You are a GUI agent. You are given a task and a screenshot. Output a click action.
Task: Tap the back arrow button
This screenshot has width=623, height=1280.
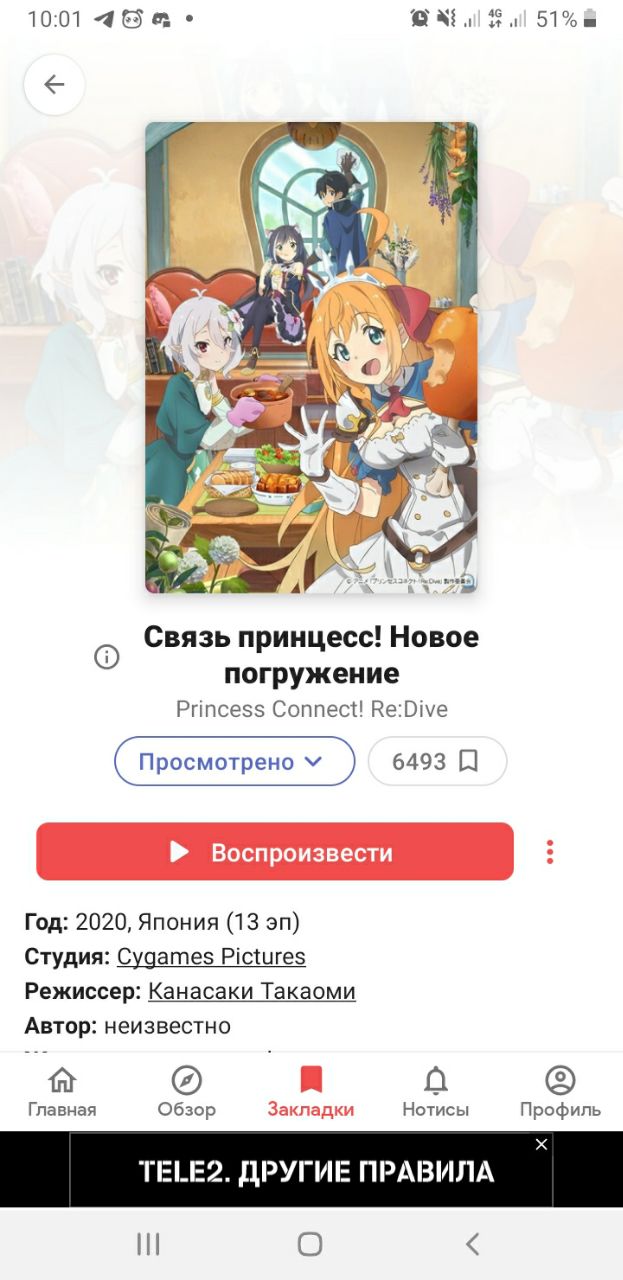click(x=54, y=85)
